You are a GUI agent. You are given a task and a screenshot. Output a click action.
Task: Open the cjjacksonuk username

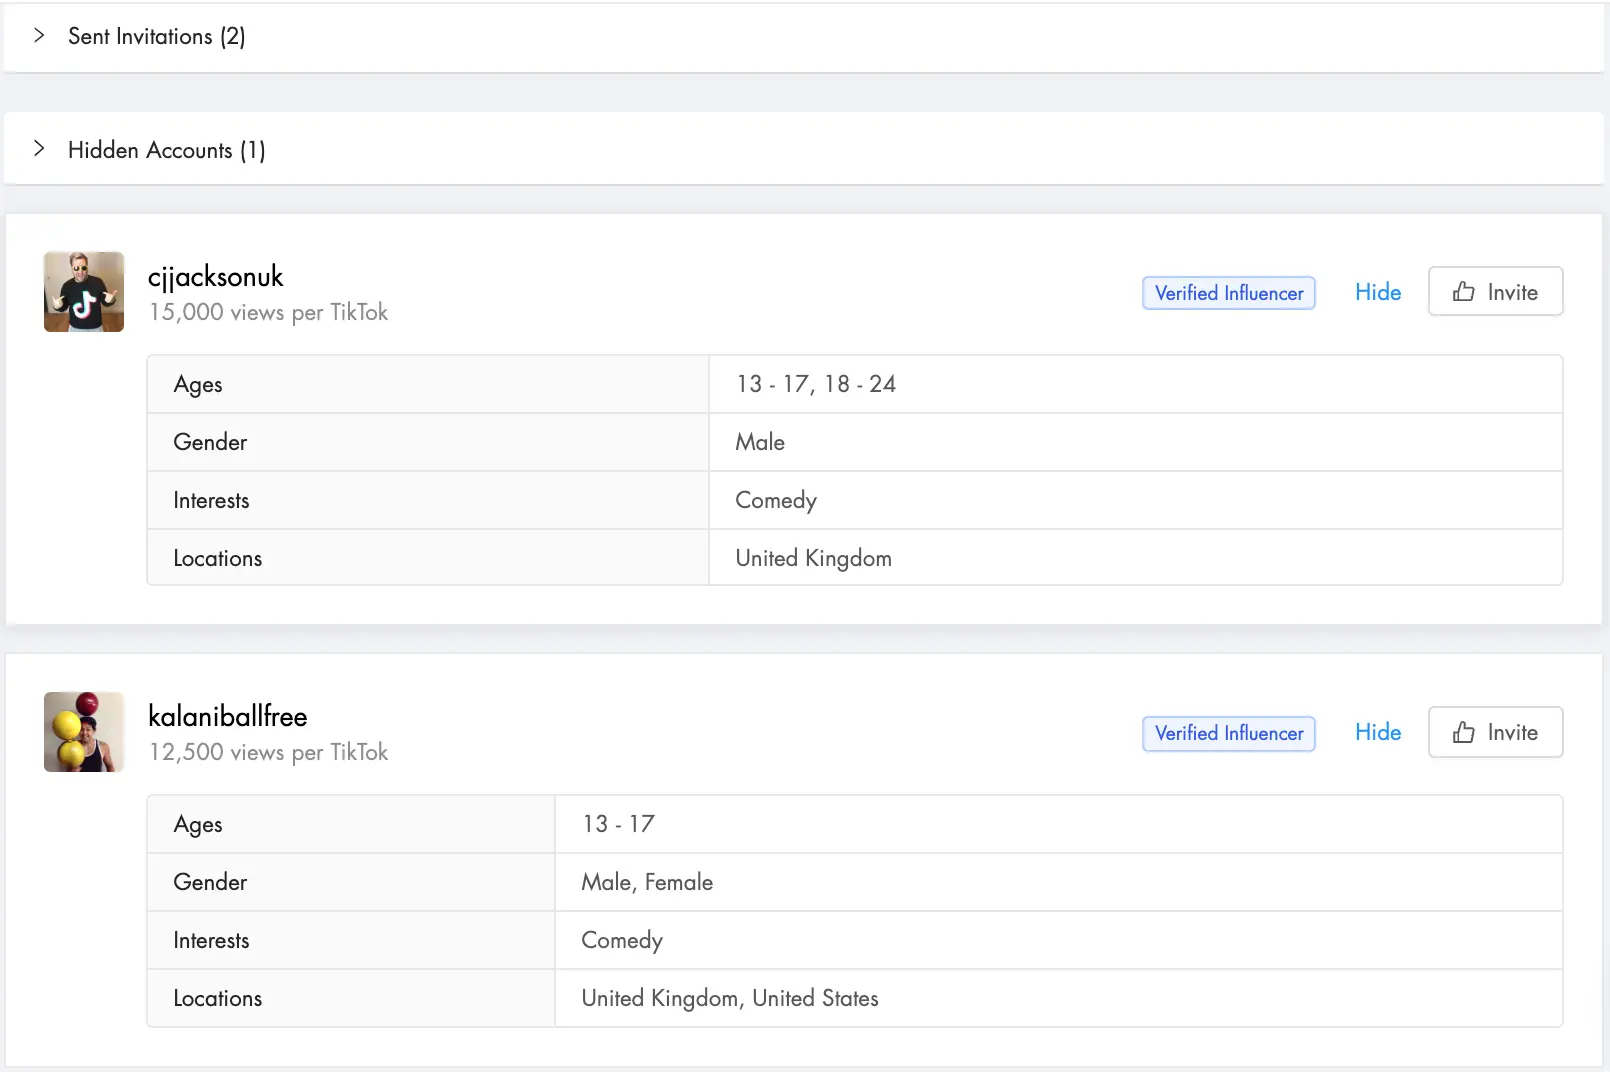(215, 277)
